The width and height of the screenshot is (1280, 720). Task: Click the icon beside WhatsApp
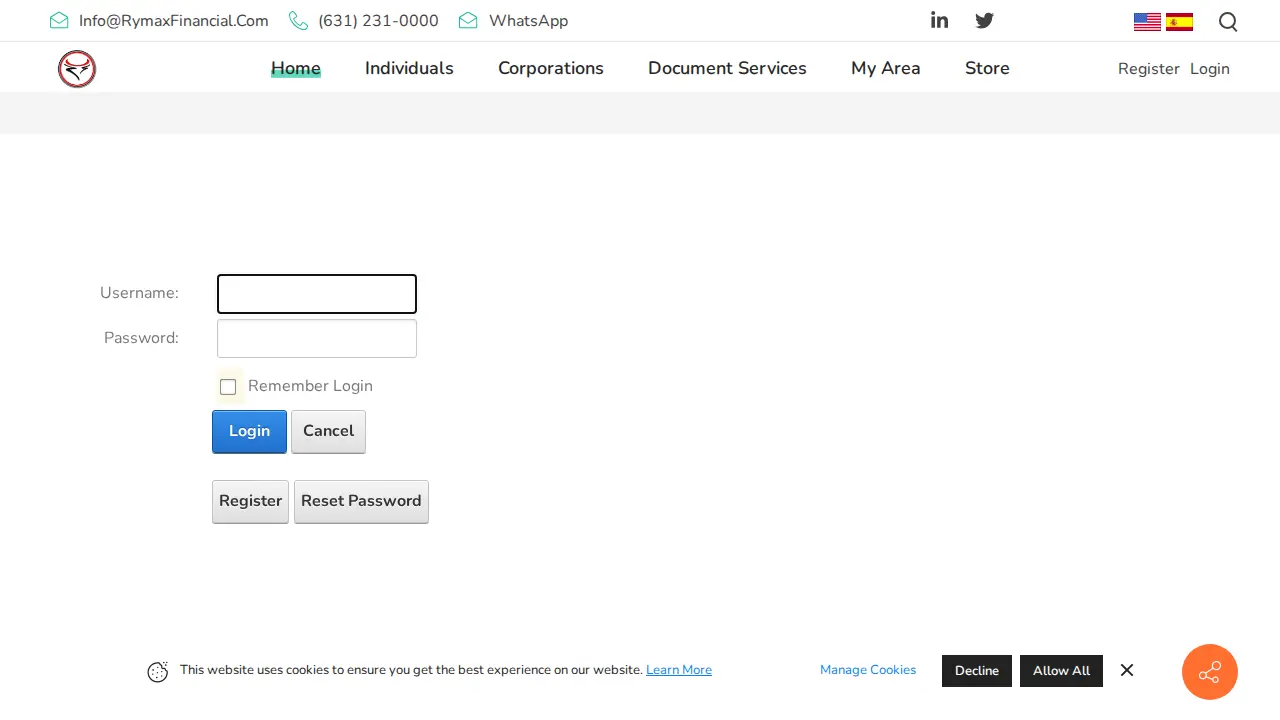tap(468, 21)
